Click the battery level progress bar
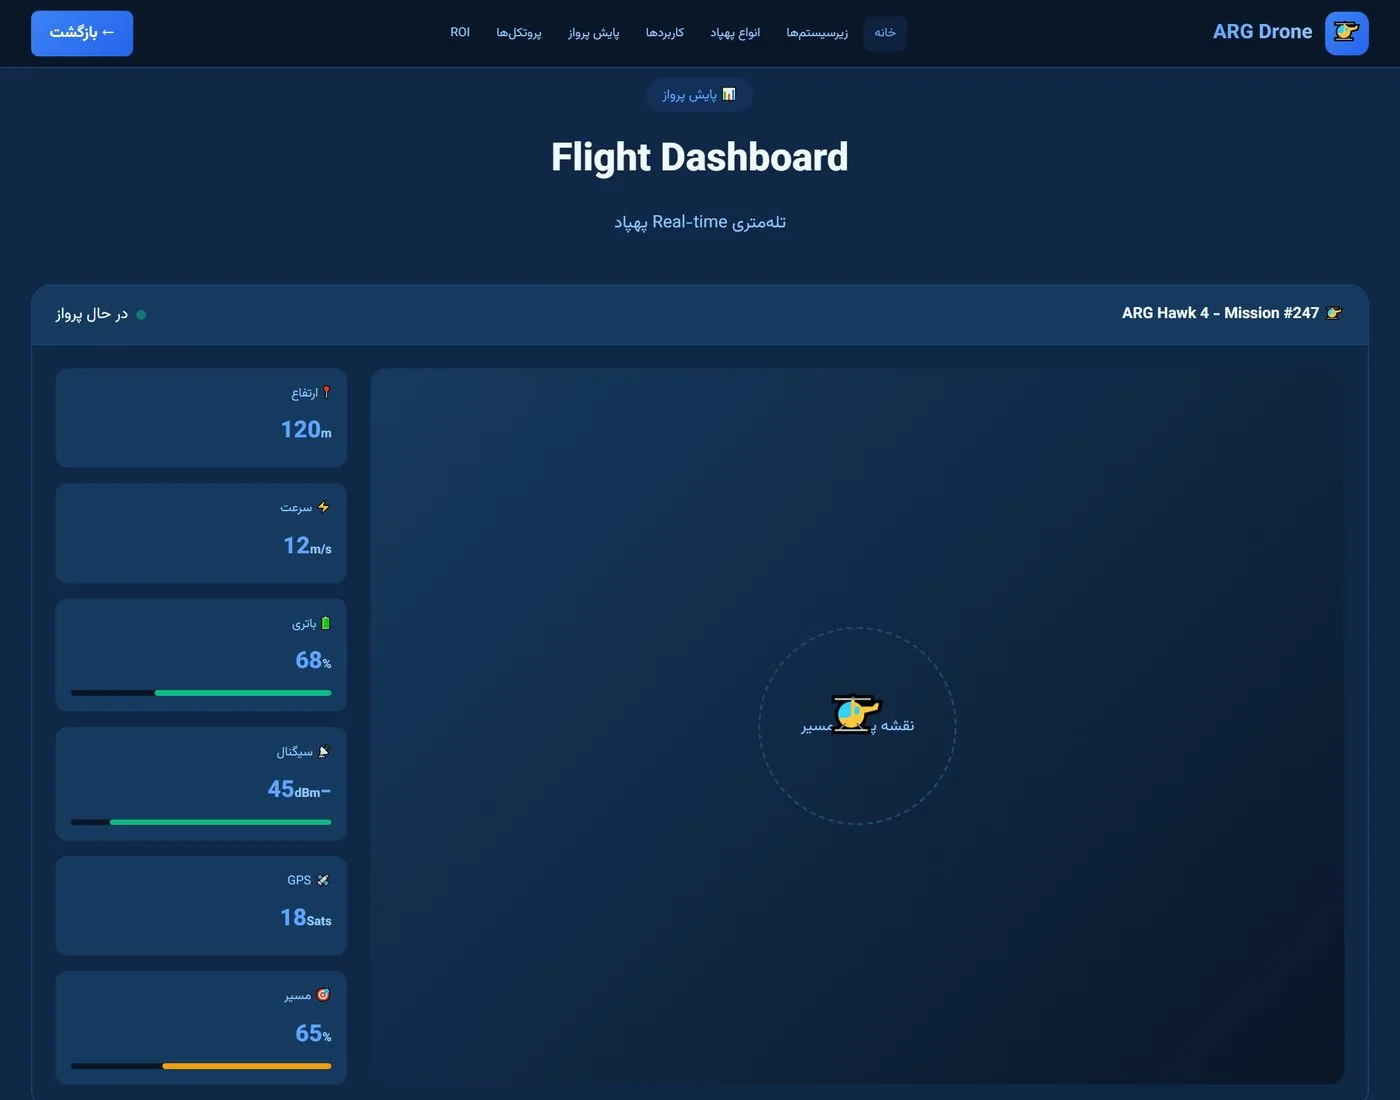The image size is (1400, 1100). (x=201, y=693)
